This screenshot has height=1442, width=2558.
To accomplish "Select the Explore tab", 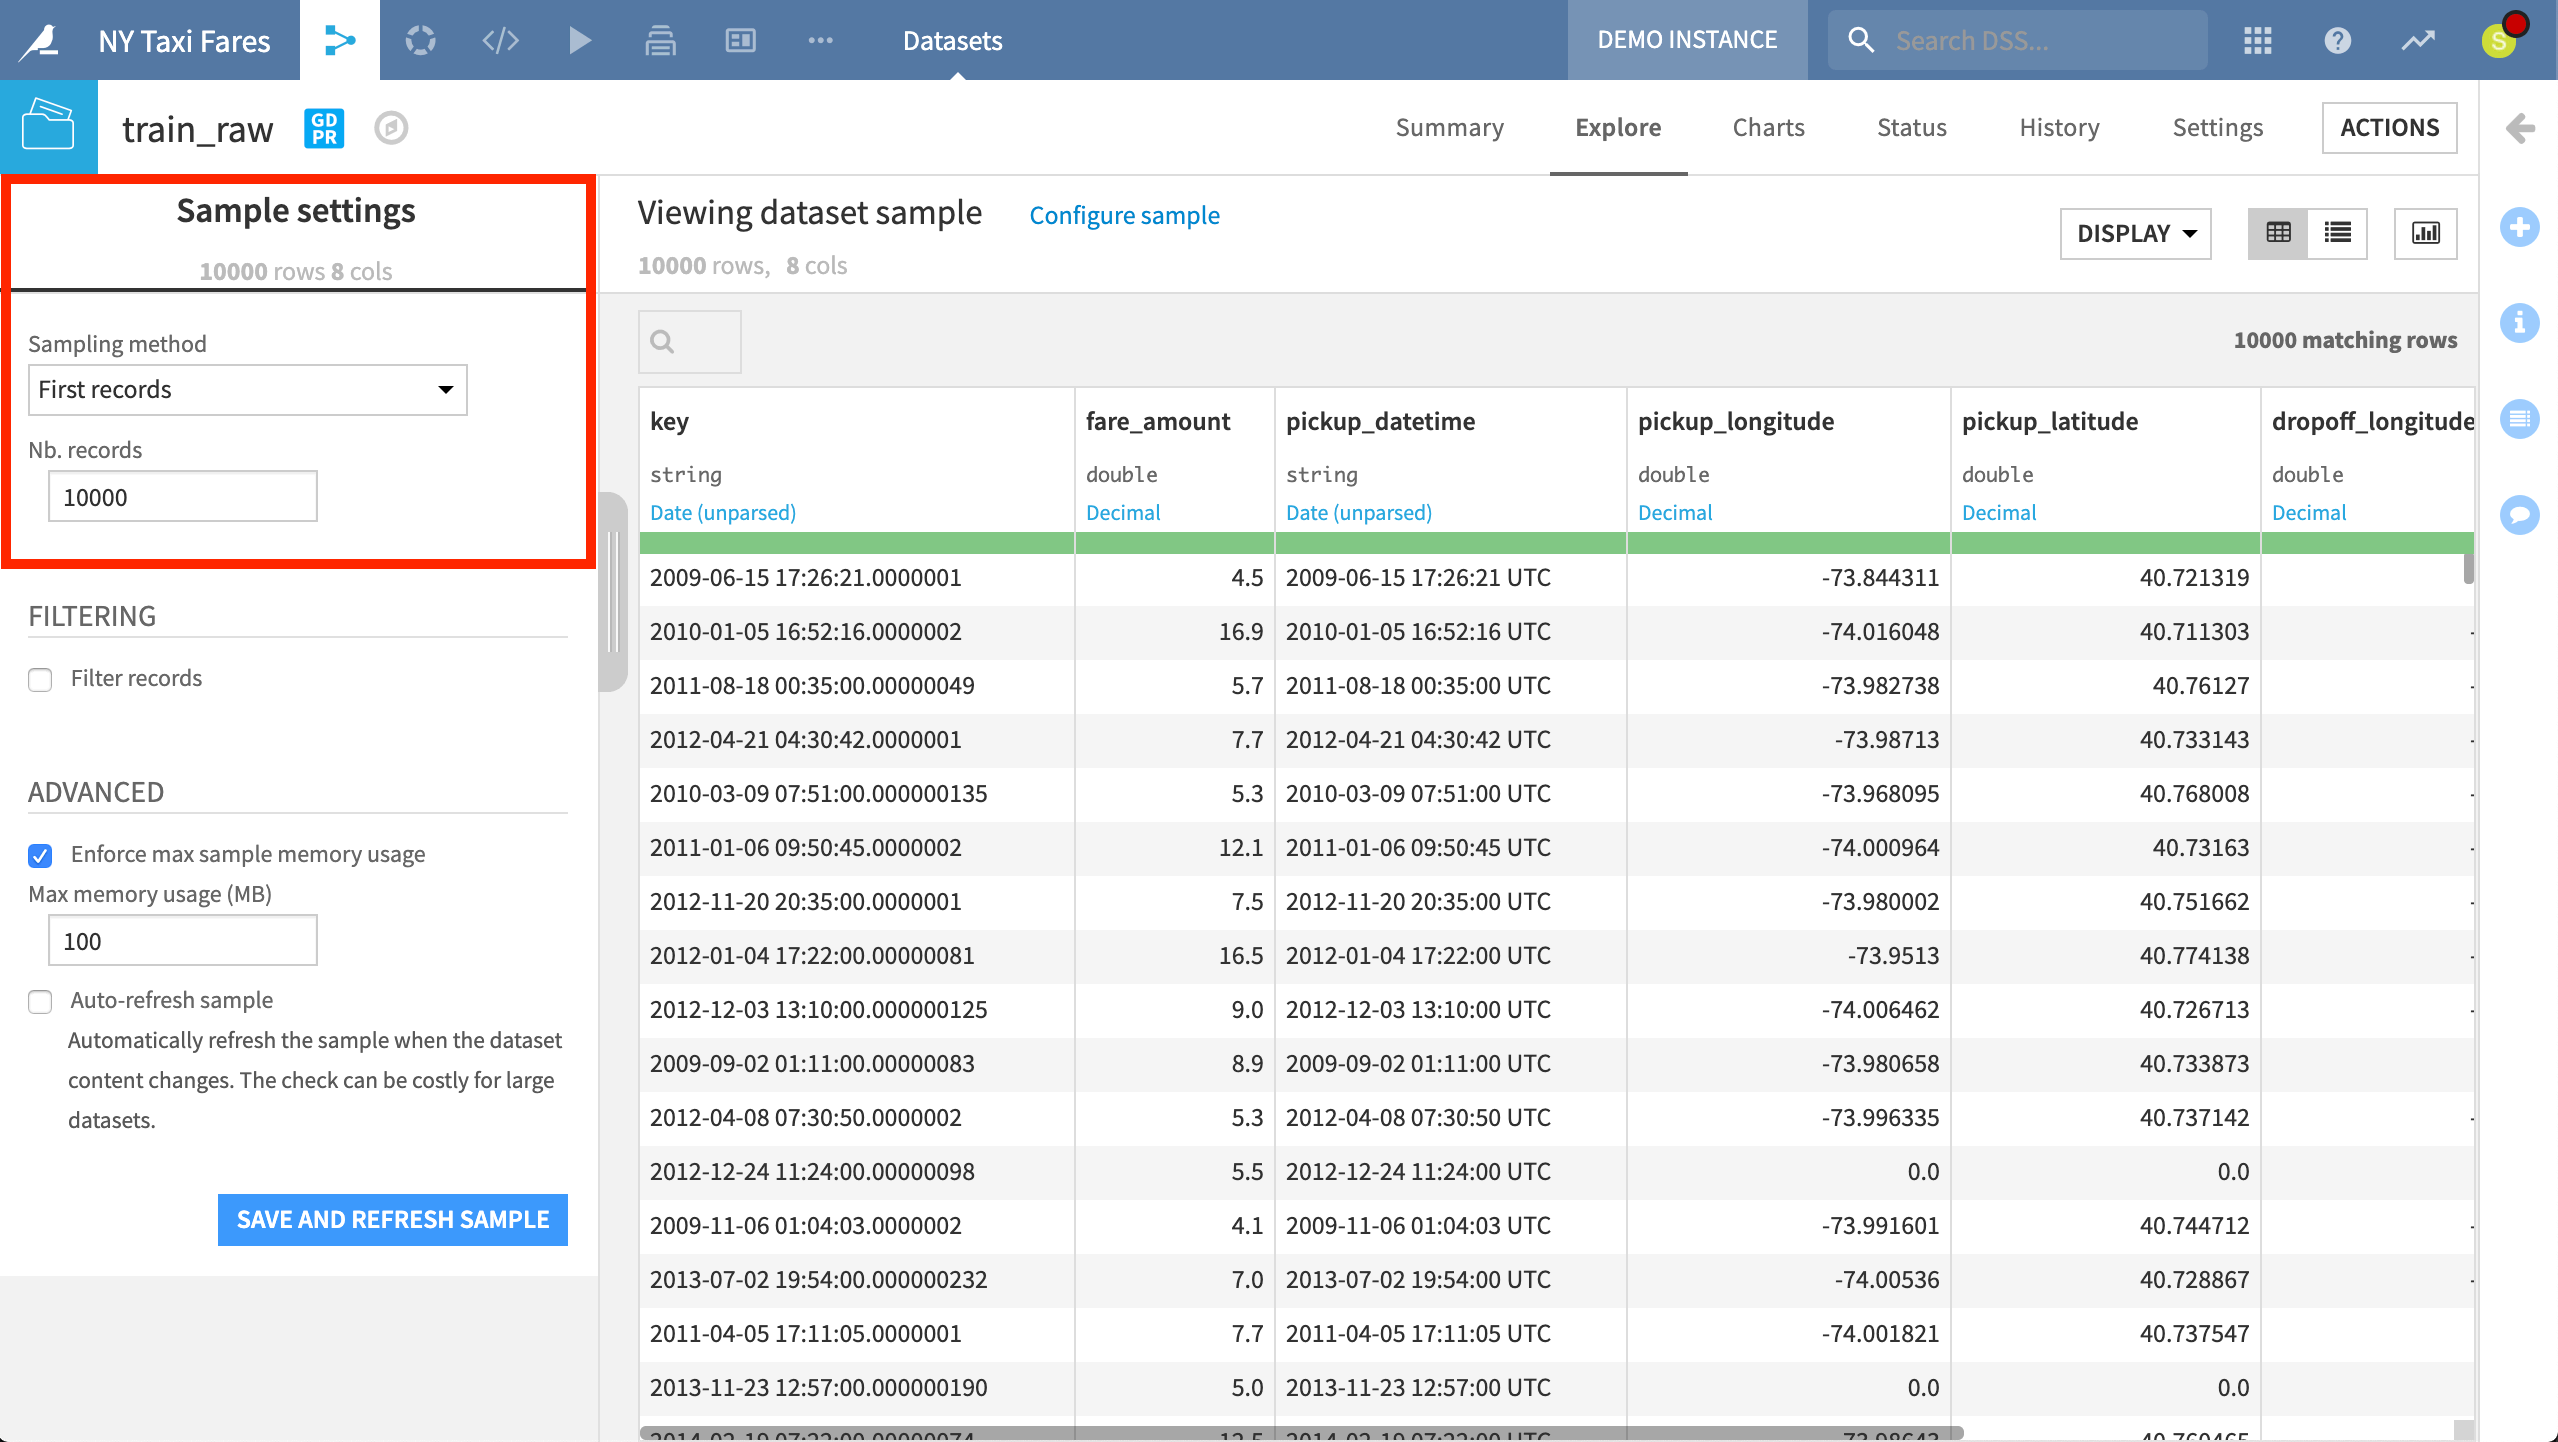I will (1618, 128).
